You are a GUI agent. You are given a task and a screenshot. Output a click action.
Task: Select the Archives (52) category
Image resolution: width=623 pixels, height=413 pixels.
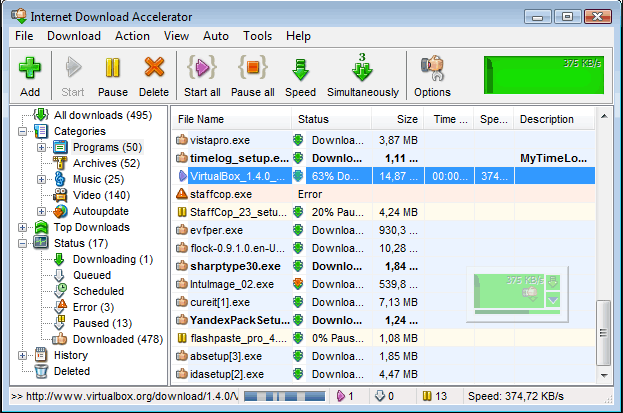[x=106, y=163]
